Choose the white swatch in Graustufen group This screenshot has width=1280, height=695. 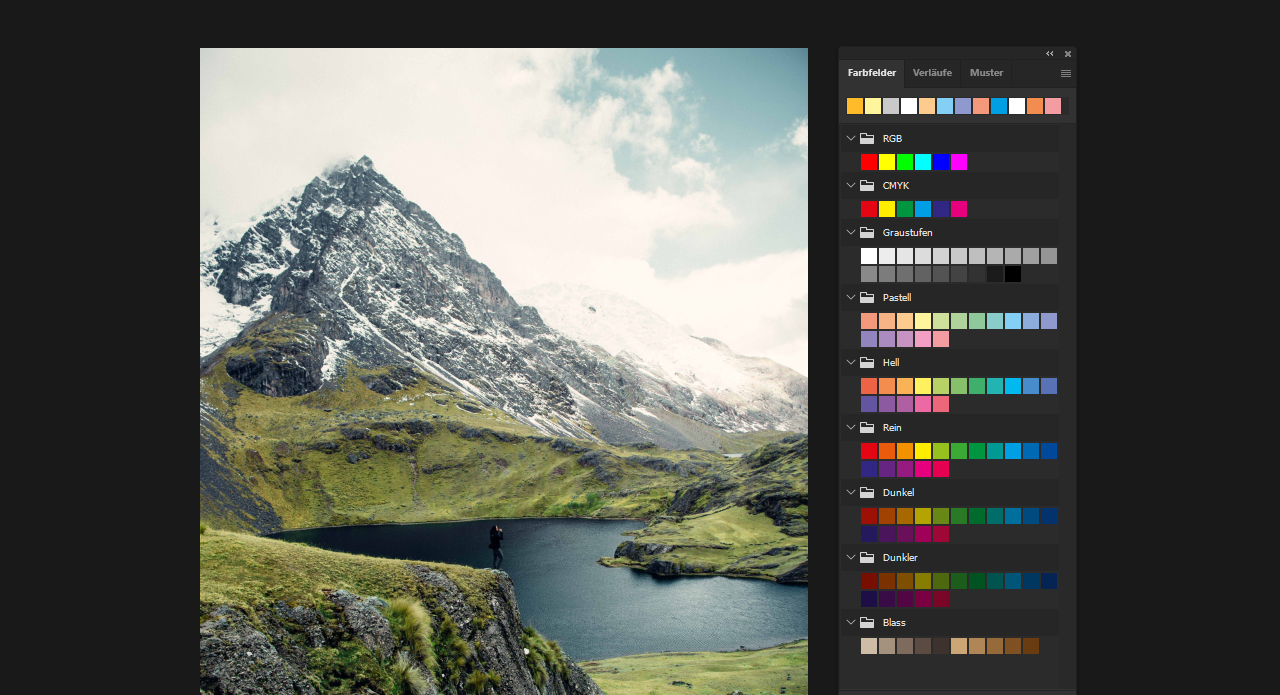click(869, 256)
